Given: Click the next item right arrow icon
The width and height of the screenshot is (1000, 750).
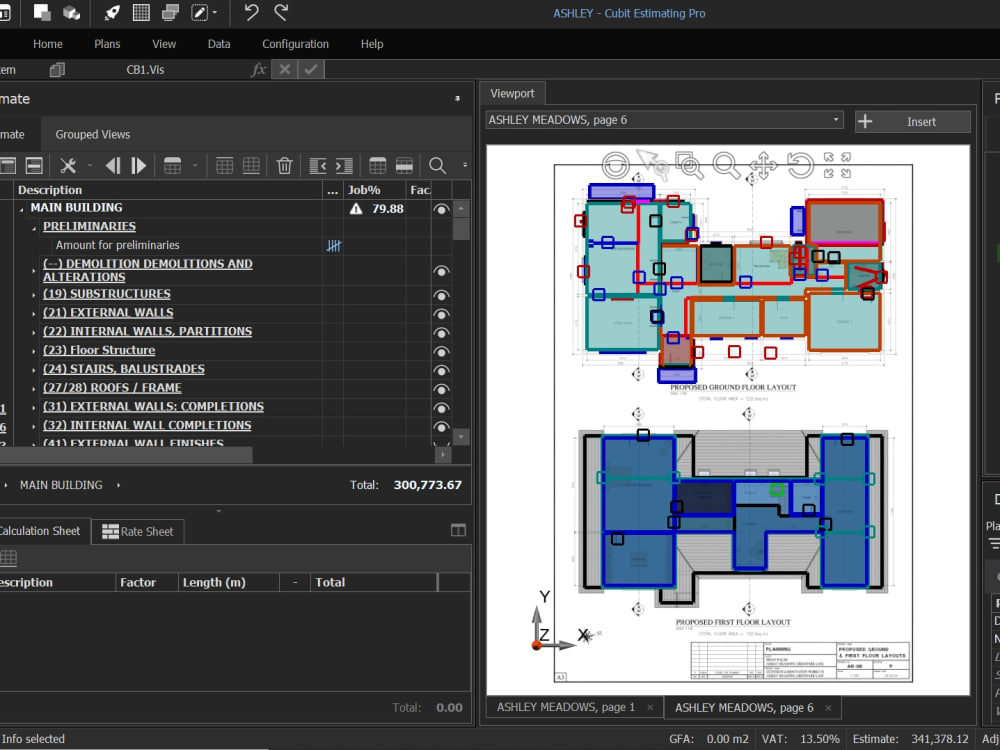Looking at the screenshot, I should [x=138, y=166].
